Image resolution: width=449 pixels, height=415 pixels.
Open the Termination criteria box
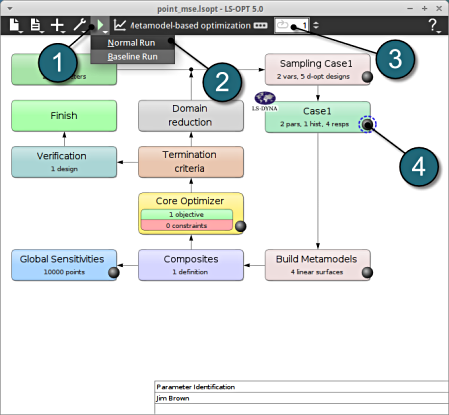[x=191, y=162]
